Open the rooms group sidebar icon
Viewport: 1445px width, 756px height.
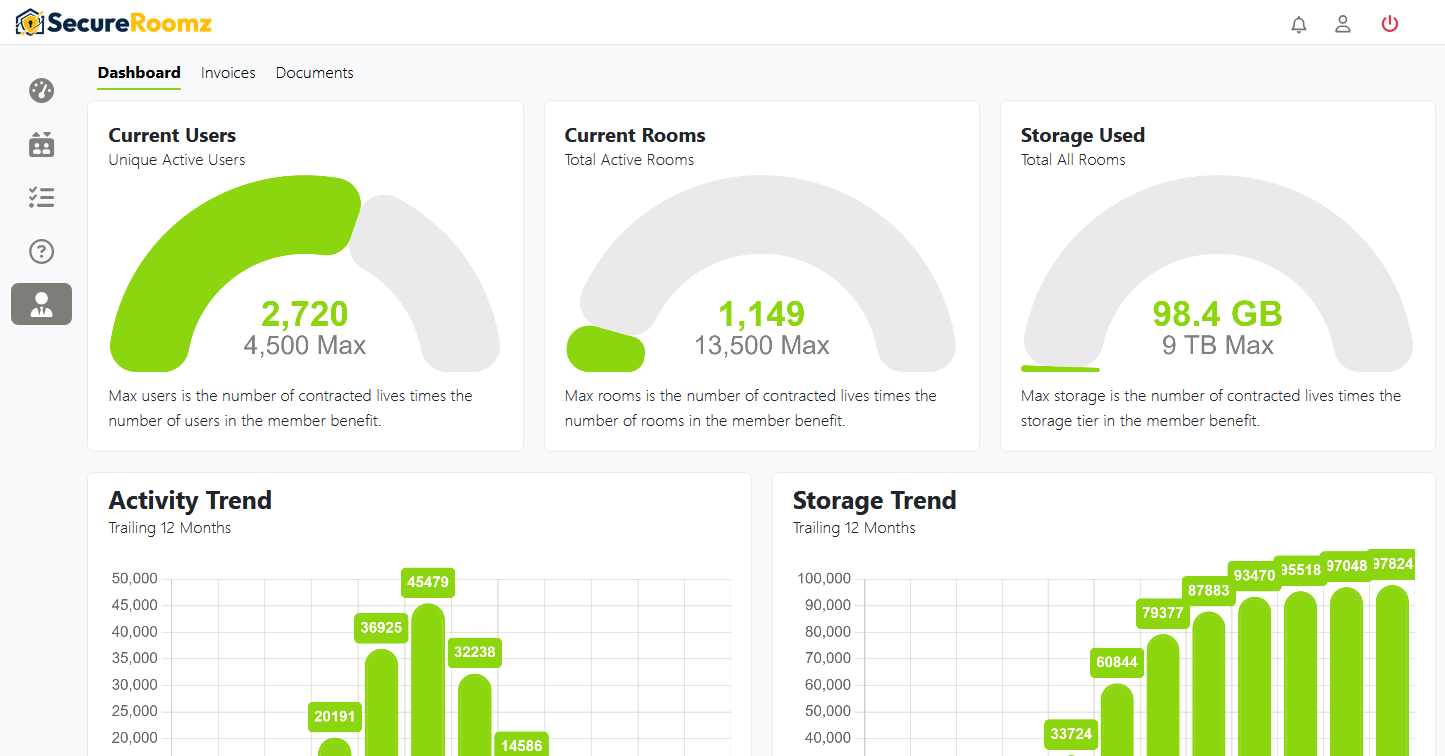click(41, 145)
